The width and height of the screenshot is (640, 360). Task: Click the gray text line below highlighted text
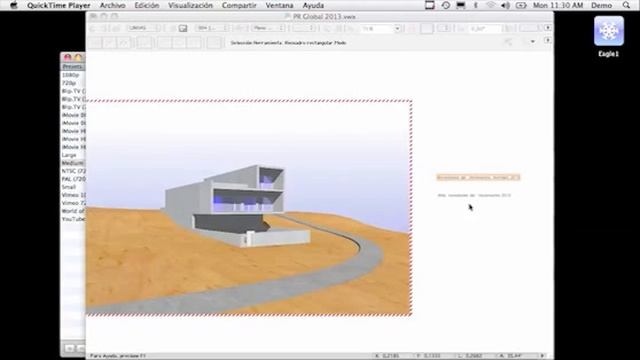474,195
